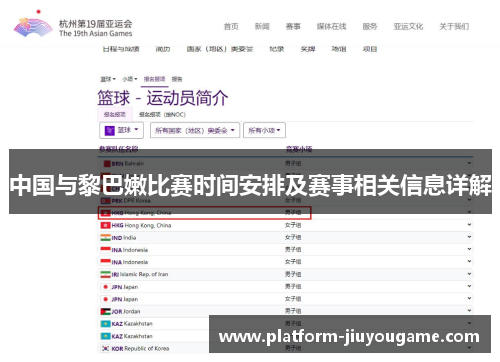Viewport: 500px width, 362px height.
Task: Click the INA Indonesia team name in the 男子组 row
Action: [130, 250]
